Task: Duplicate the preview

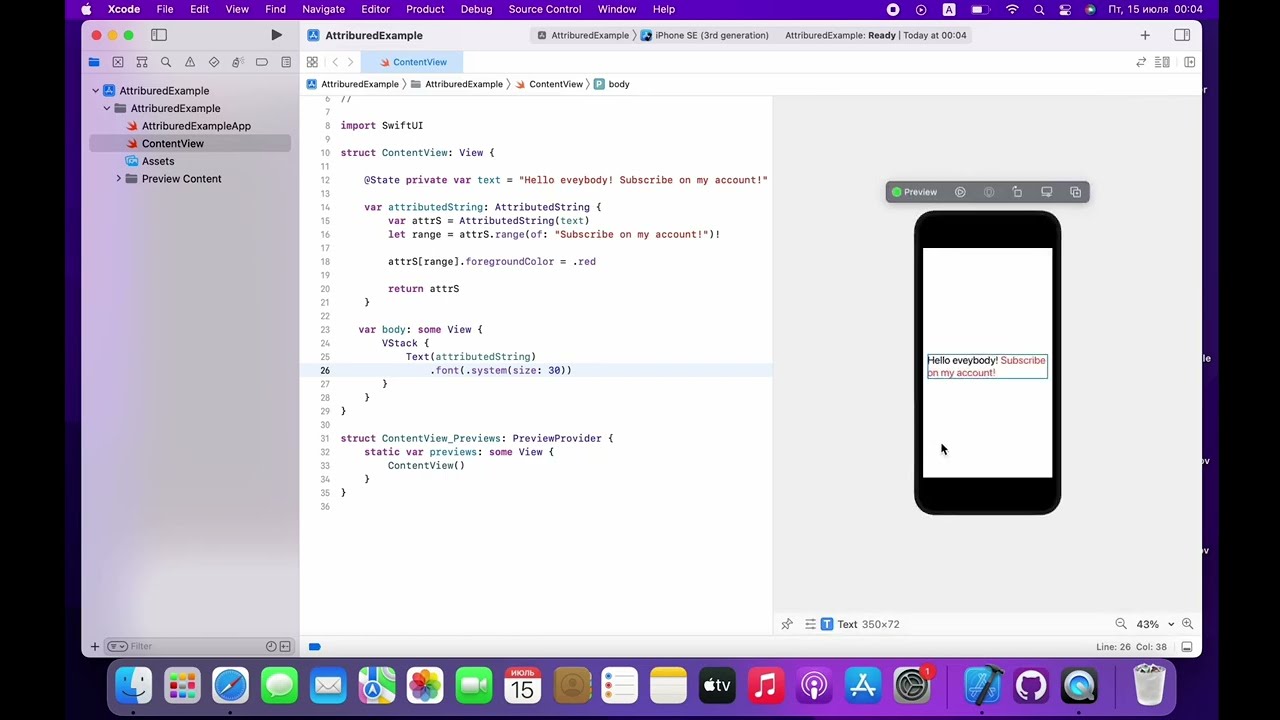Action: point(1075,192)
